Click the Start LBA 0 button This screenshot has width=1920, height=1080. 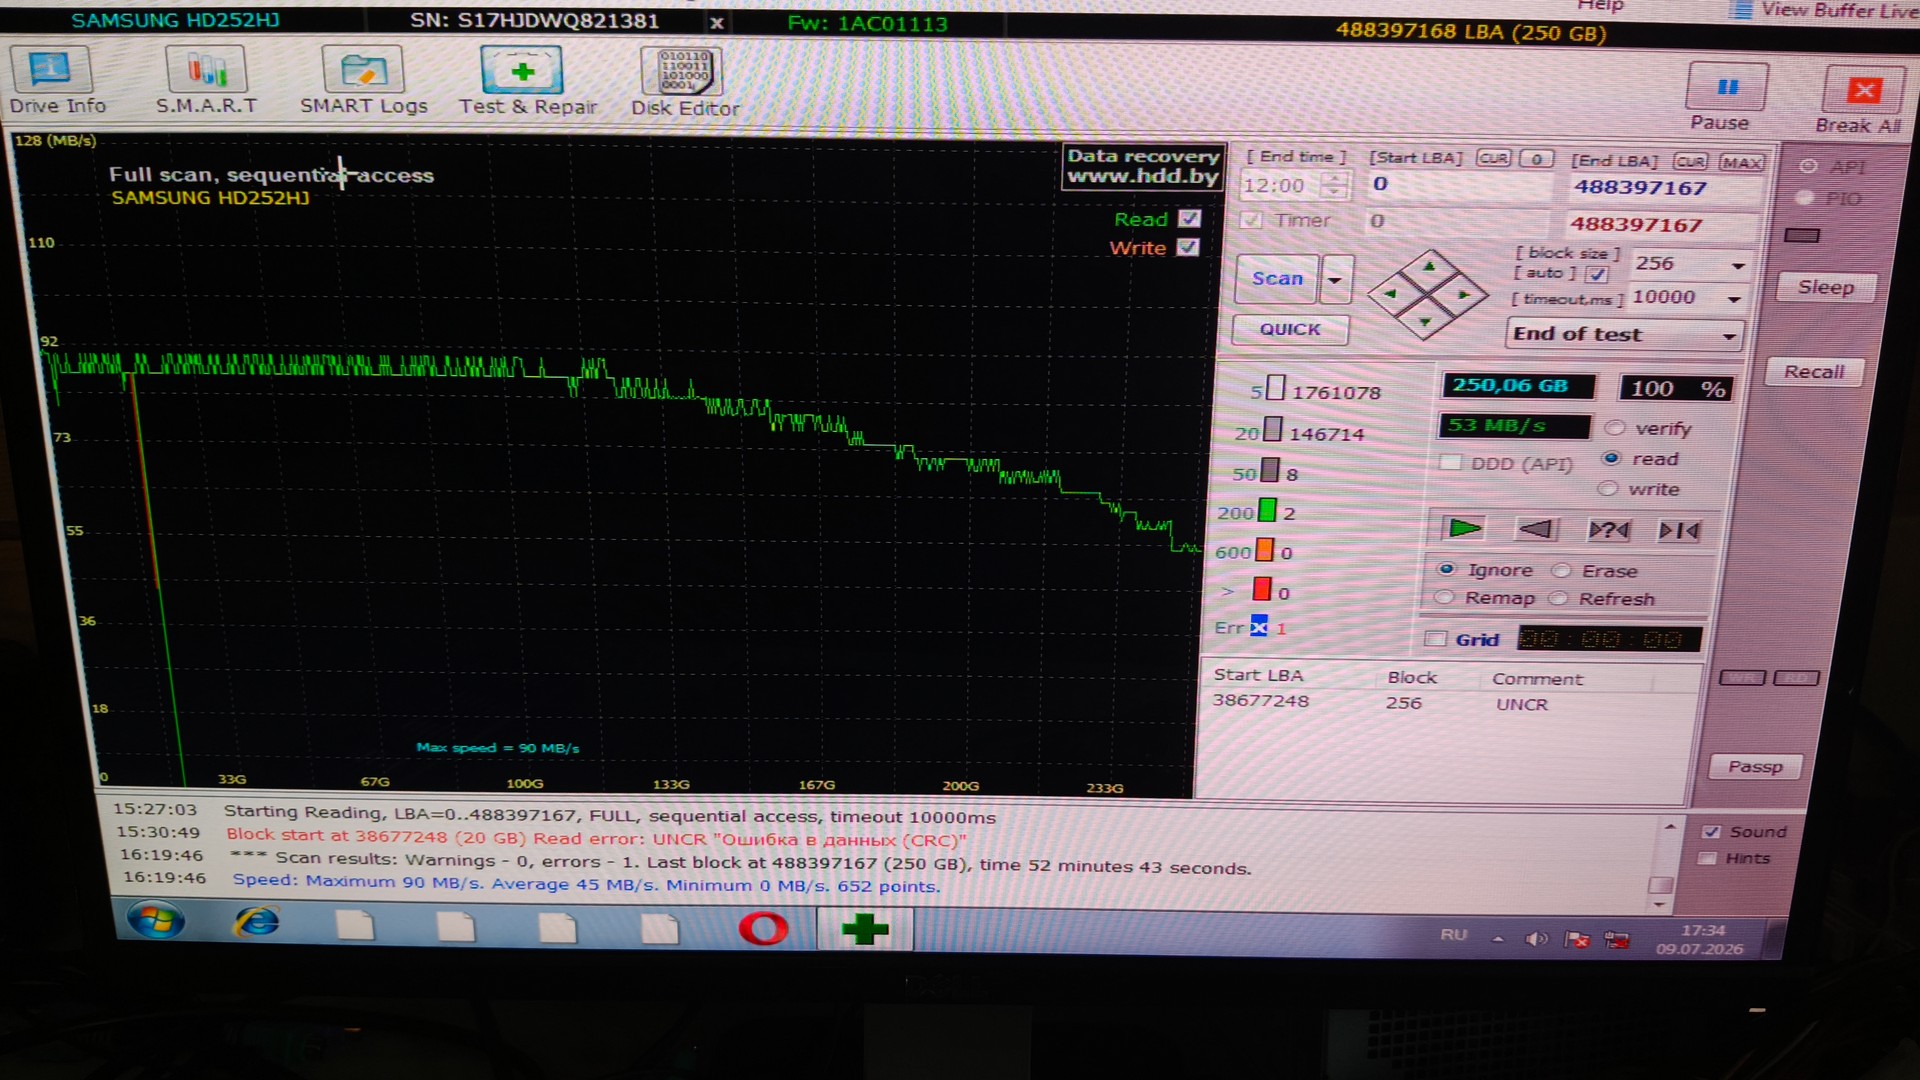1537,158
